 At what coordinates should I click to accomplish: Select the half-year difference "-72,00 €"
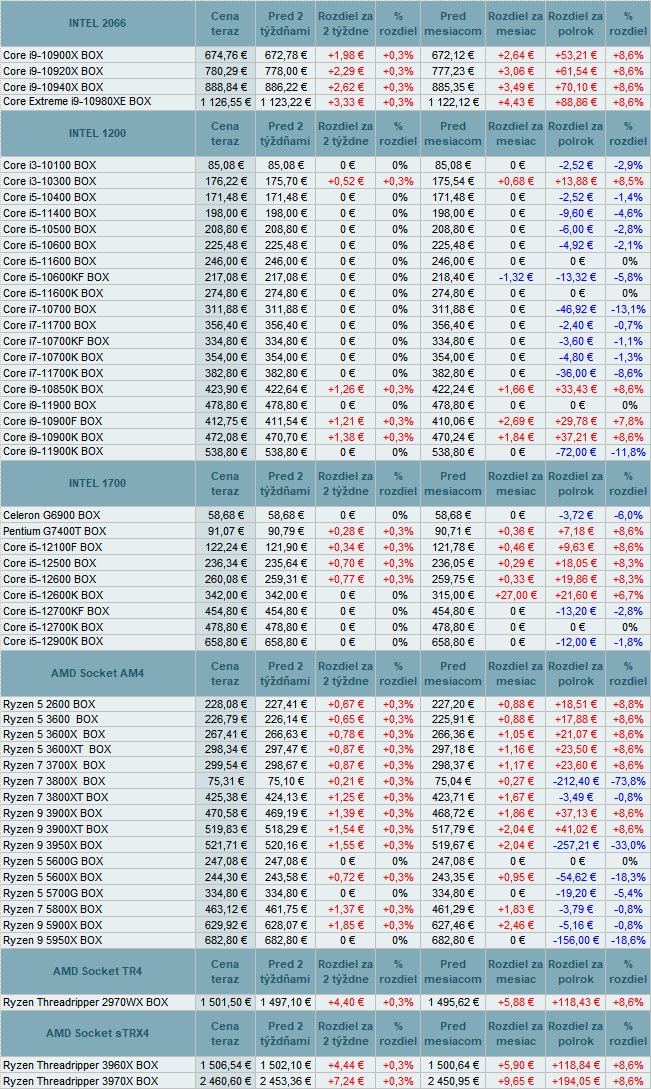pos(576,452)
